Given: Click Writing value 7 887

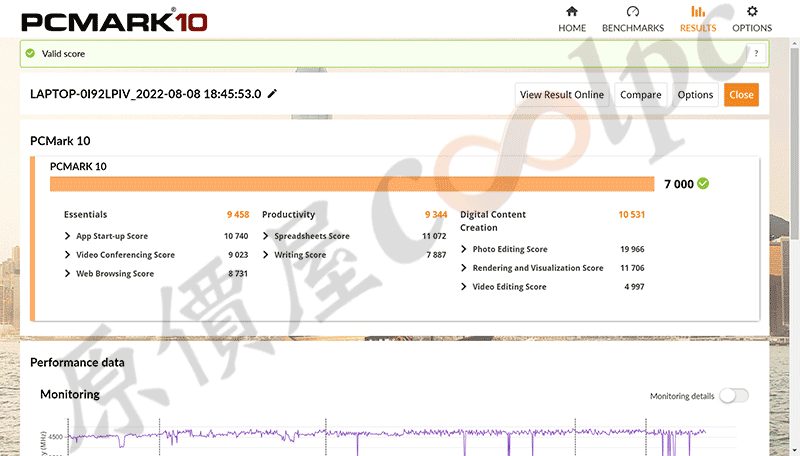Looking at the screenshot, I should [x=436, y=255].
